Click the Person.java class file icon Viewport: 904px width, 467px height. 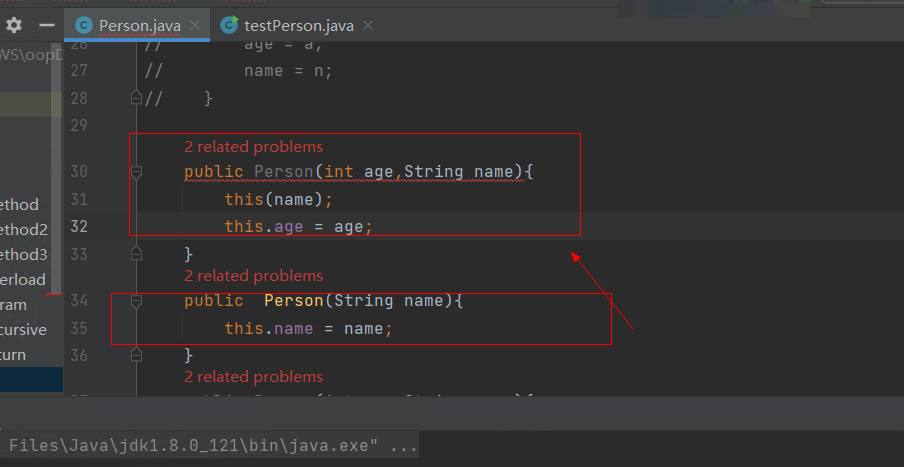pos(83,25)
